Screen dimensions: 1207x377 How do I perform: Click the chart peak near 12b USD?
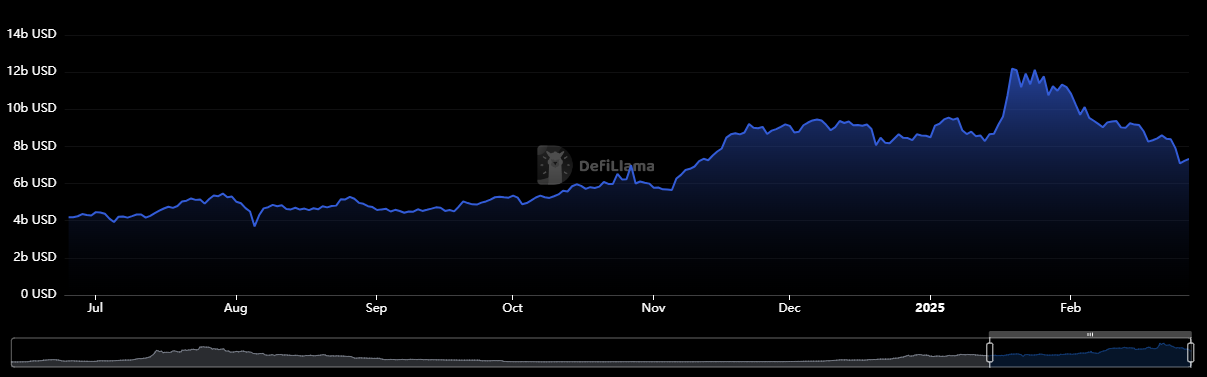1012,69
